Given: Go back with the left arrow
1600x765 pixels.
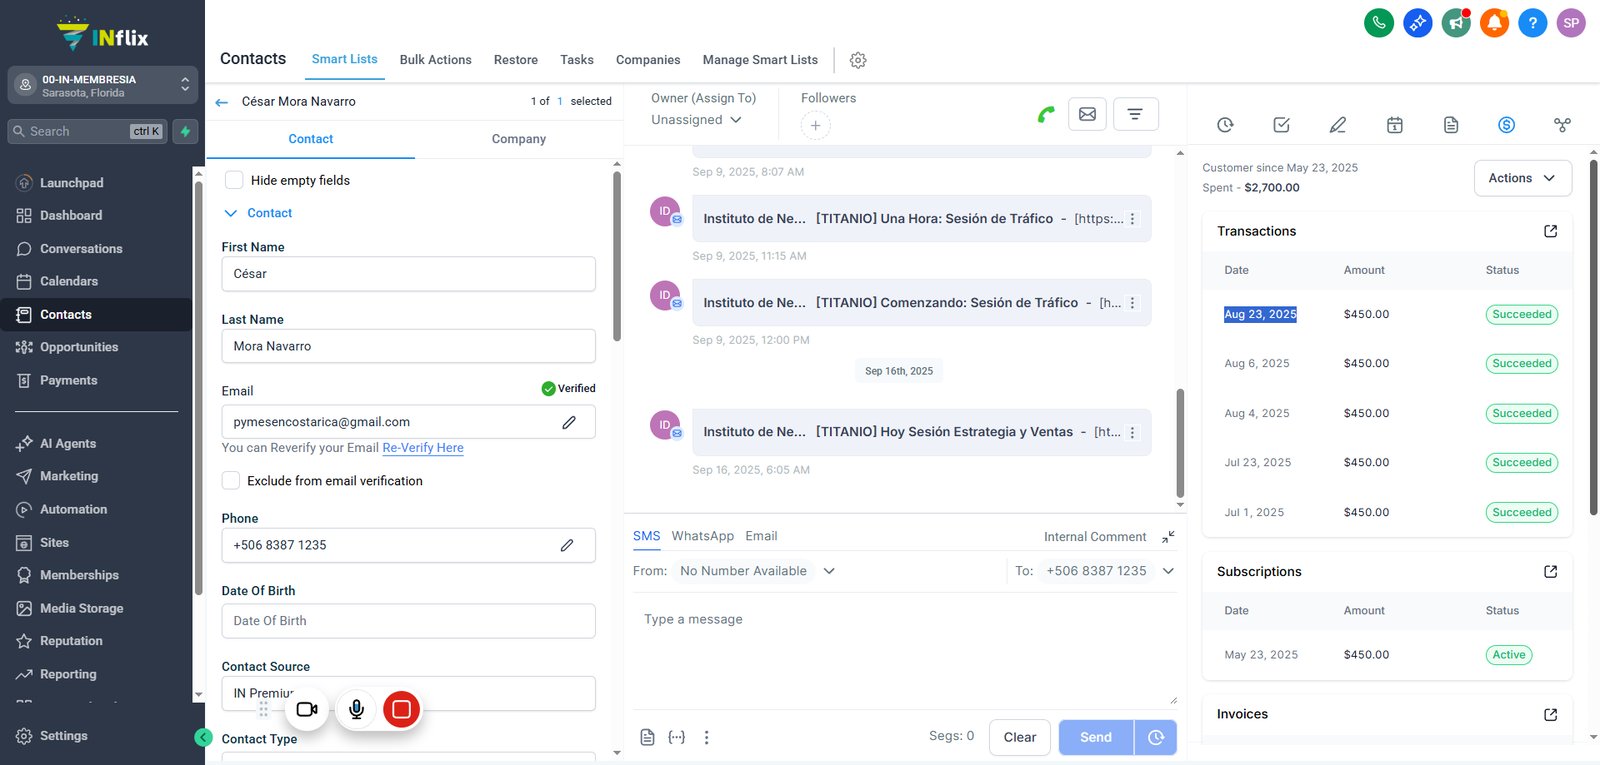Looking at the screenshot, I should click(x=222, y=102).
